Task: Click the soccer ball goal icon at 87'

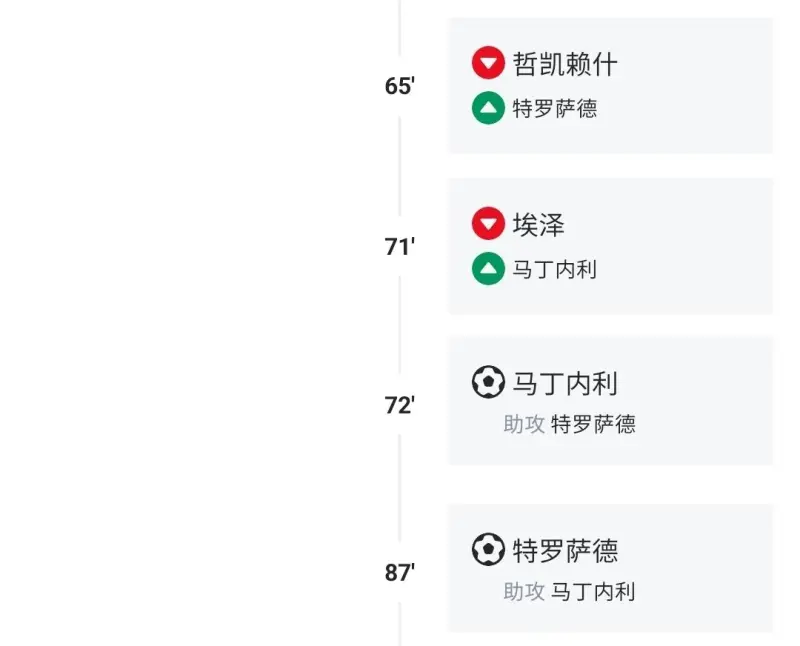Action: pyautogui.click(x=488, y=549)
